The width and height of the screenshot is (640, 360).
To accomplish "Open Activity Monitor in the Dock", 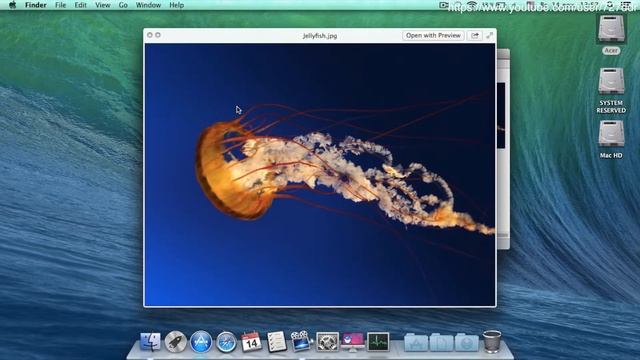I will click(x=378, y=342).
